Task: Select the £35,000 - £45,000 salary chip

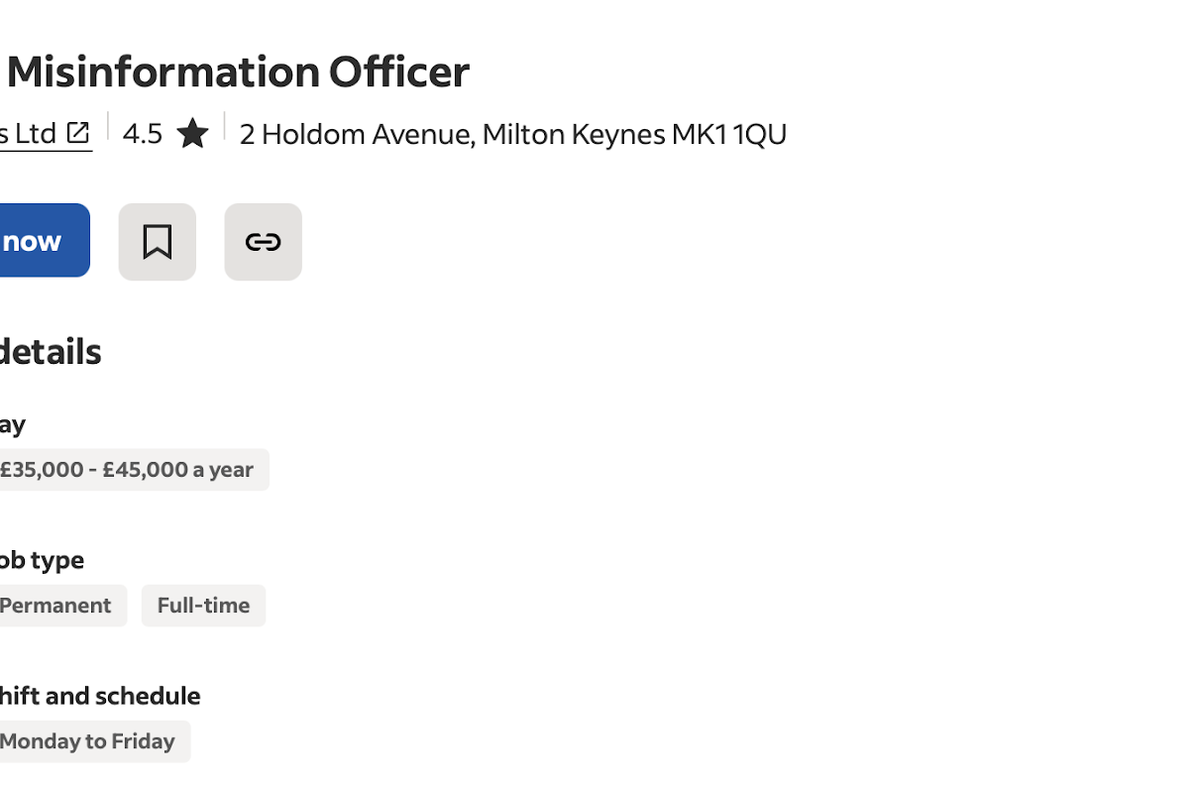Action: (126, 470)
